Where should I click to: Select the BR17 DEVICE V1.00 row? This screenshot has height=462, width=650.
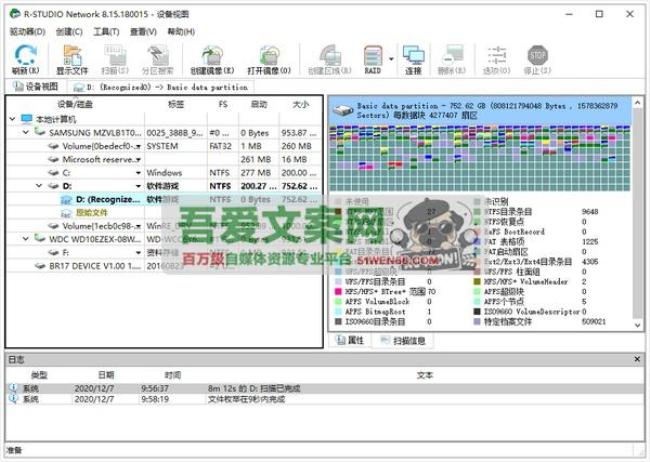164,265
